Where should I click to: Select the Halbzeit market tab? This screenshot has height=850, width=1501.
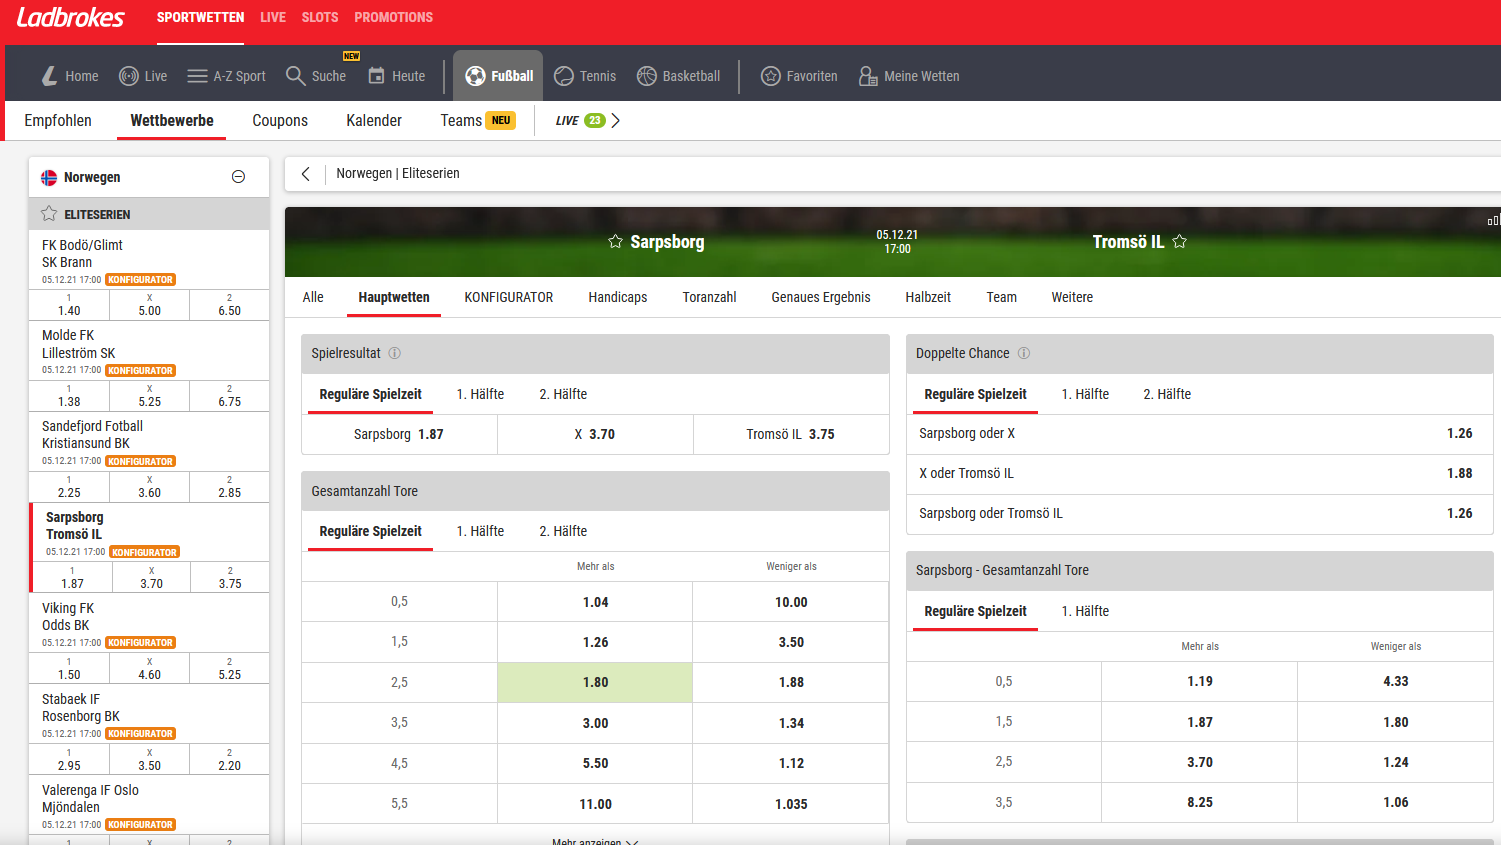click(928, 297)
